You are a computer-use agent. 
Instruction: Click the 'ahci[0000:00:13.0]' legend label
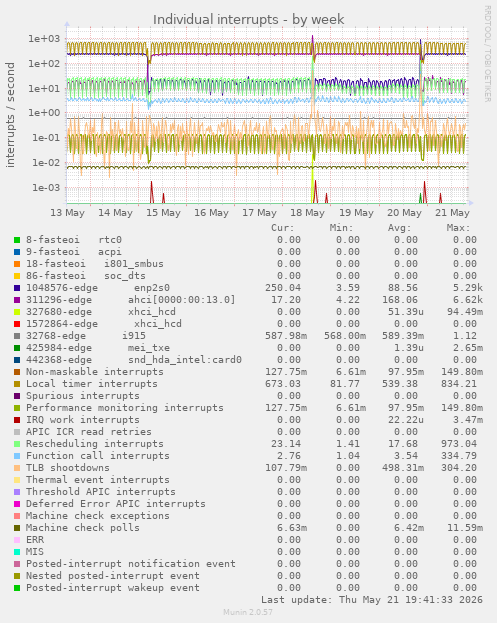182,300
